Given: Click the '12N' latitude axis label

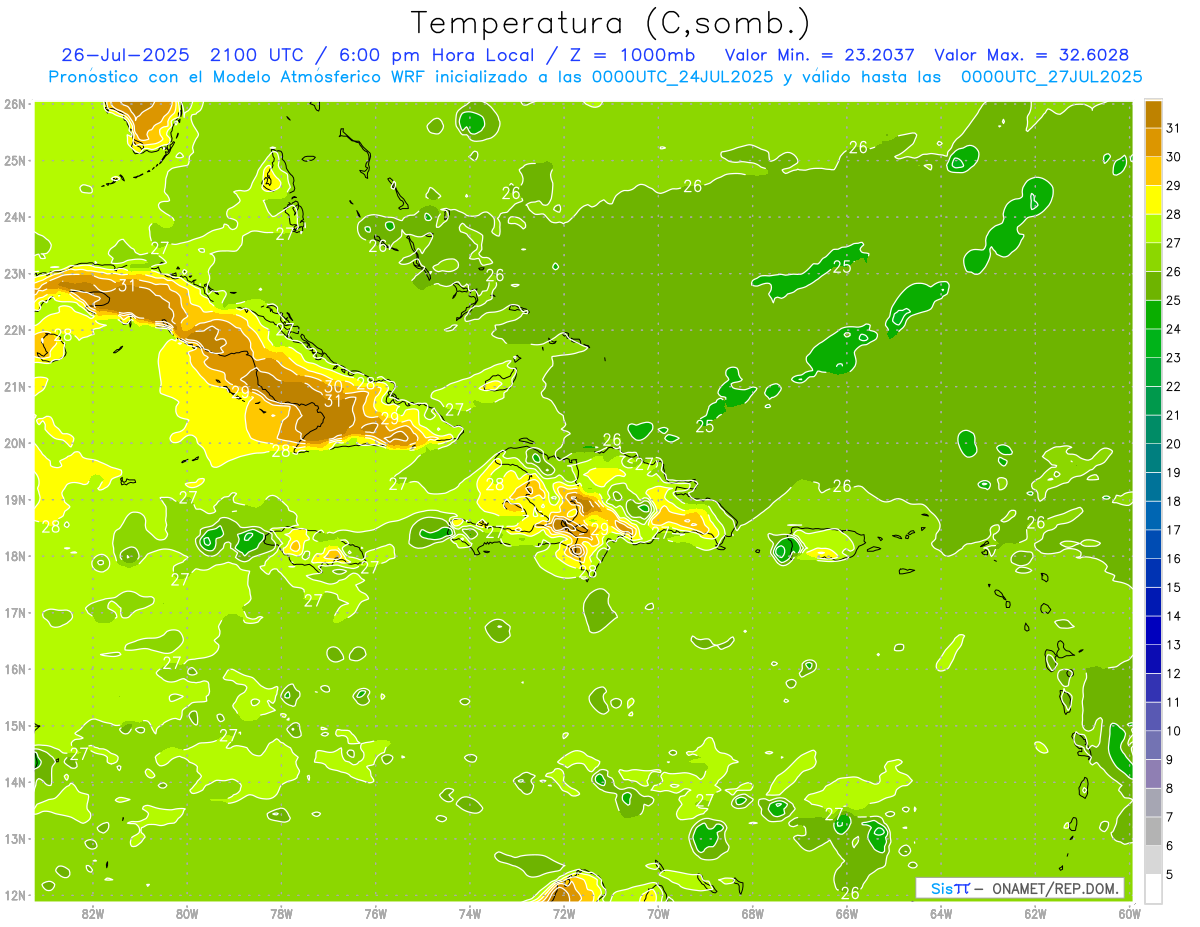Looking at the screenshot, I should click(14, 895).
